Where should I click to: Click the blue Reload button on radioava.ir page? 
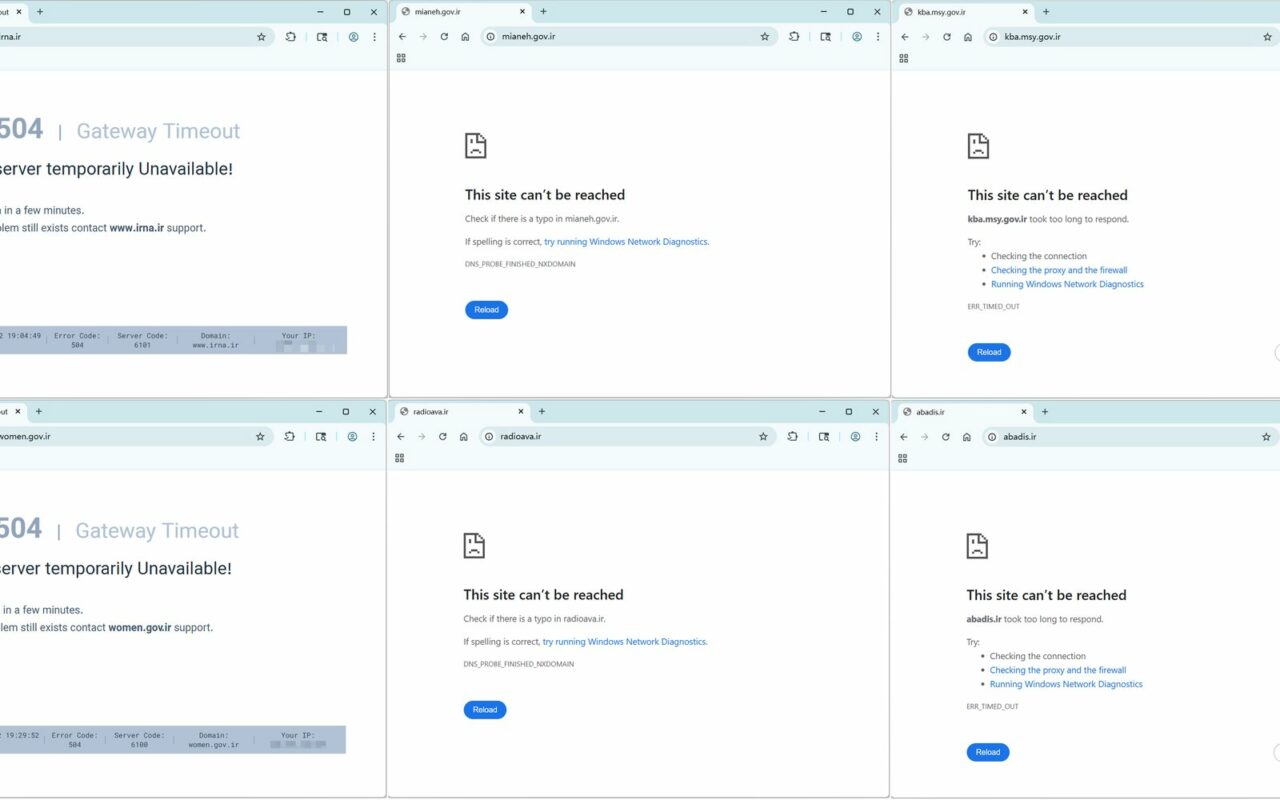[x=485, y=710]
